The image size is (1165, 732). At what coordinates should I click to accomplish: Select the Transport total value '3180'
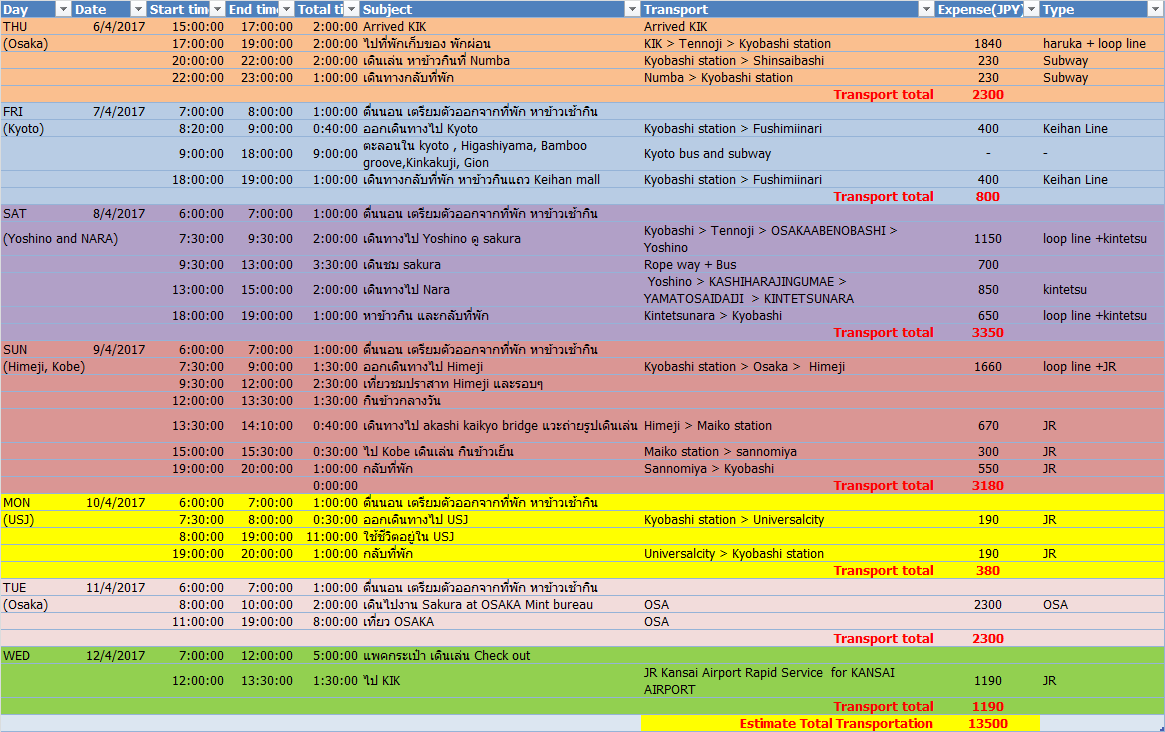coord(988,486)
